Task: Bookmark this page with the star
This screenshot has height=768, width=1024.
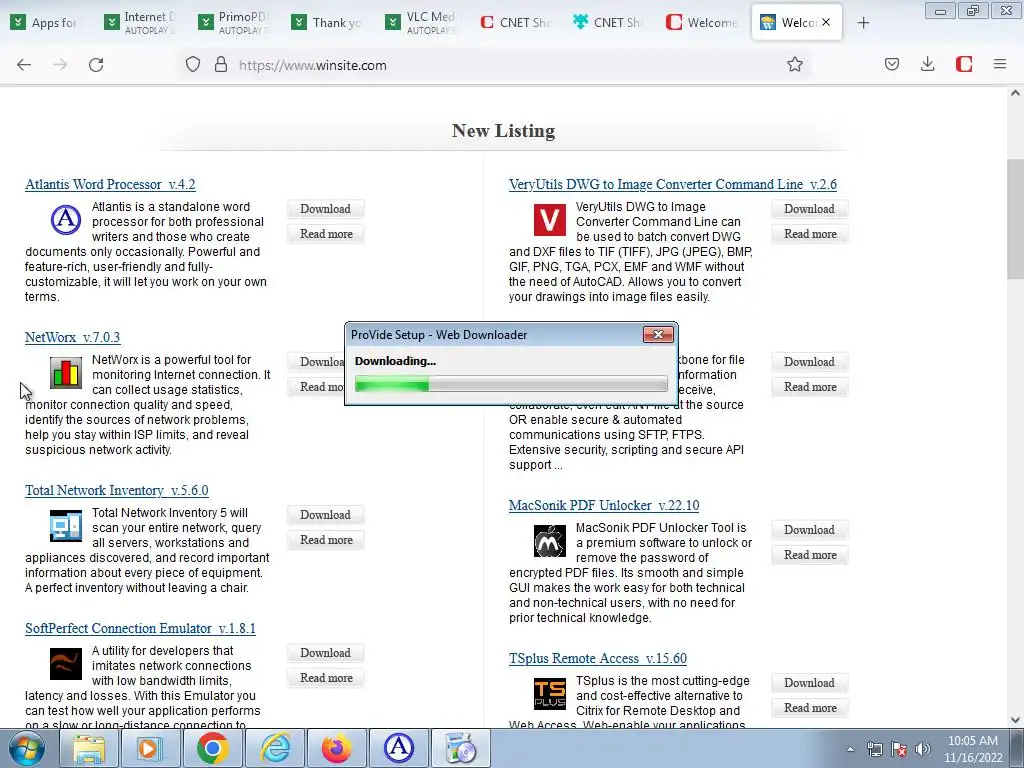Action: (795, 65)
